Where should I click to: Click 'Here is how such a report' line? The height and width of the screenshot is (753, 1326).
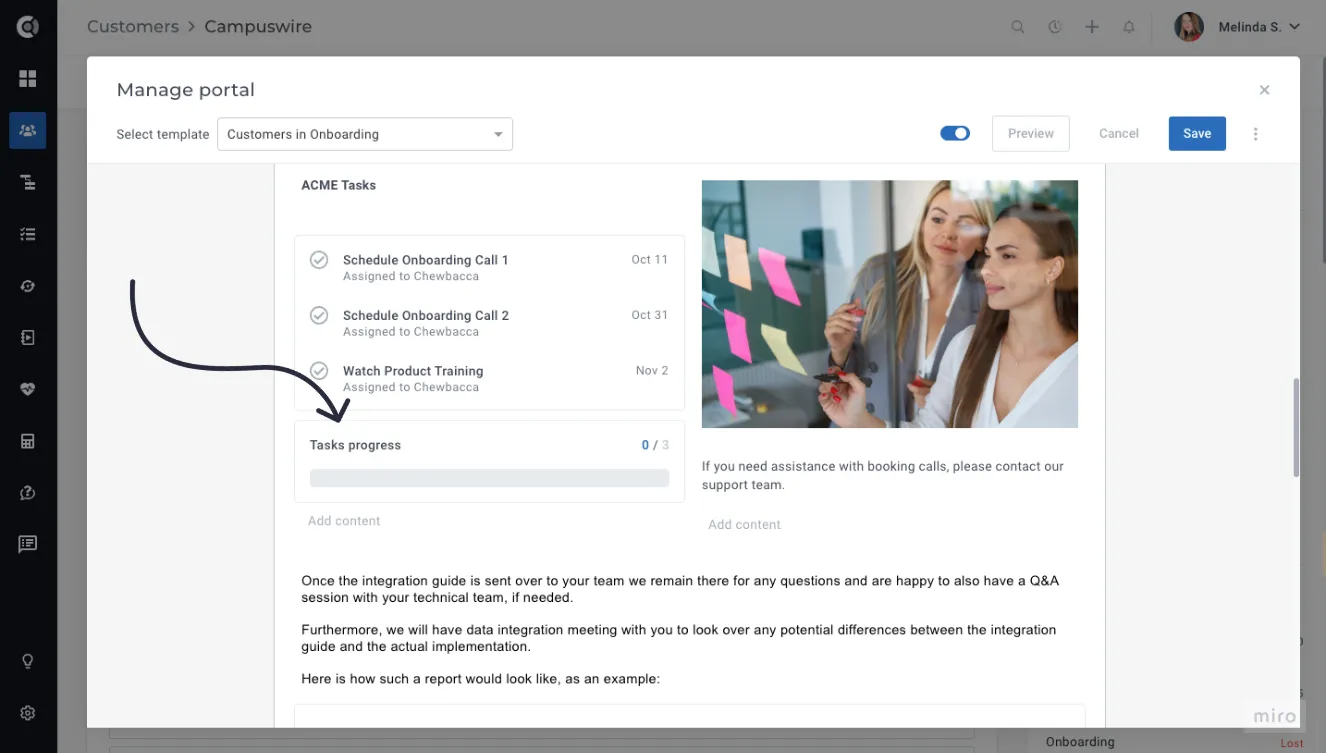[480, 679]
